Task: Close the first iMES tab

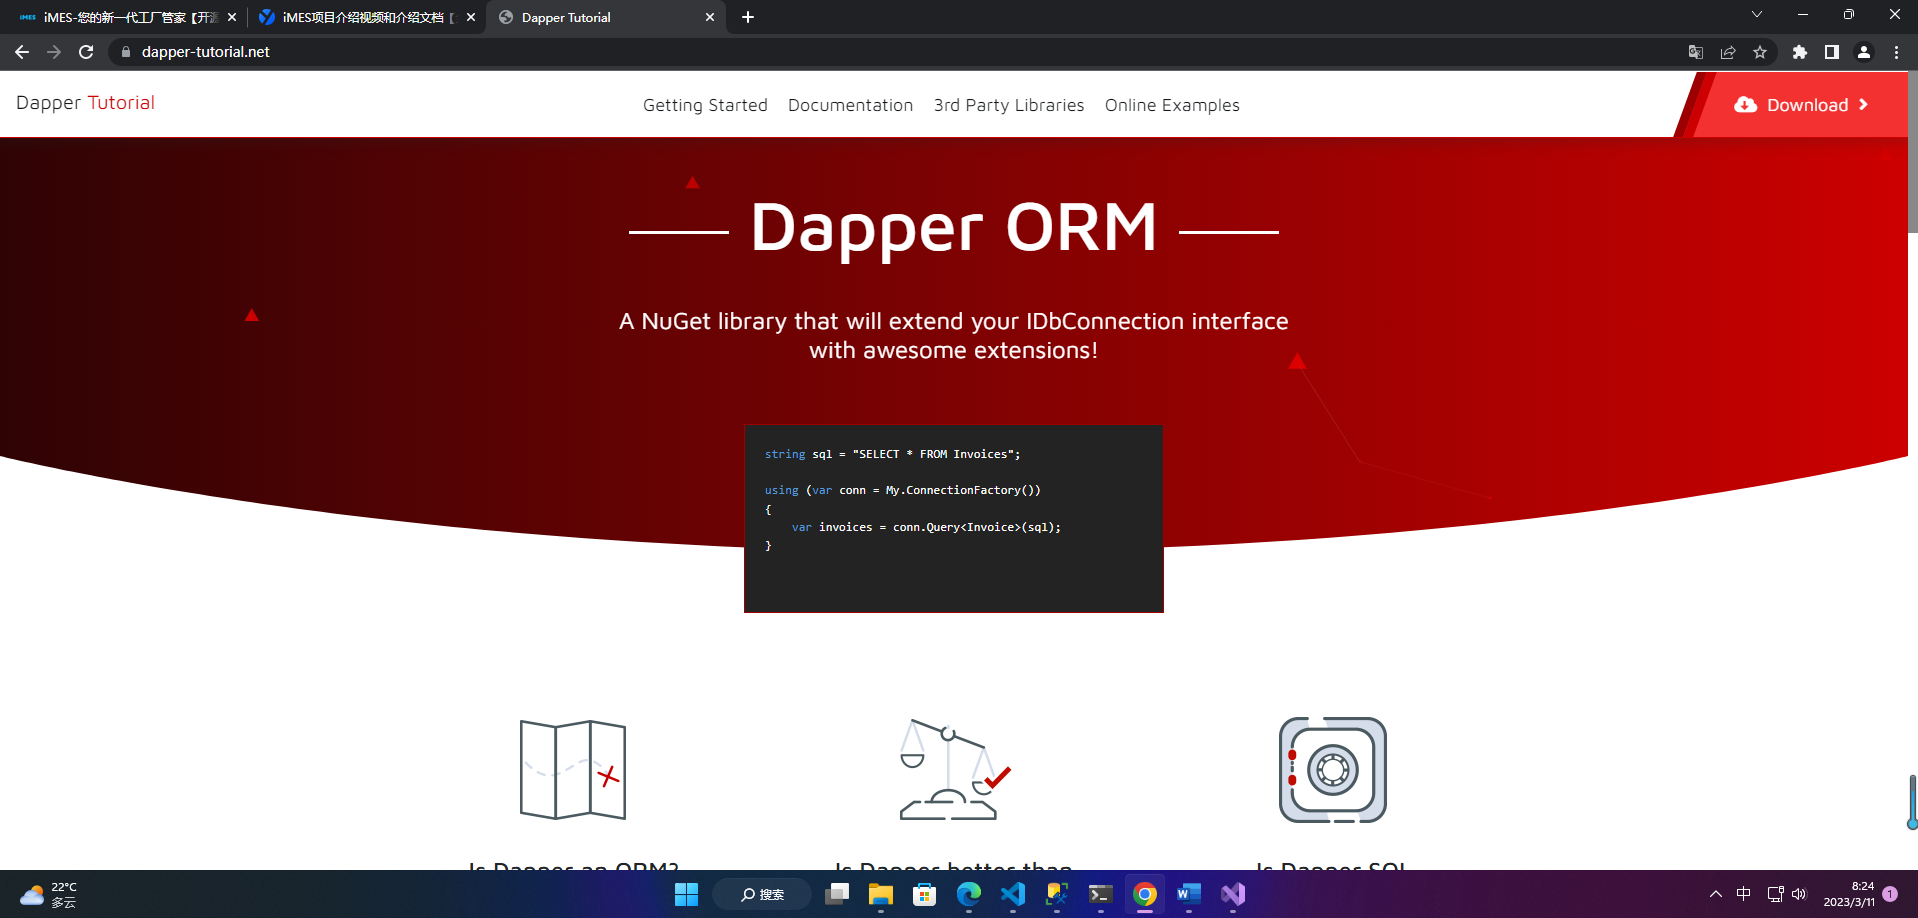Action: 232,17
